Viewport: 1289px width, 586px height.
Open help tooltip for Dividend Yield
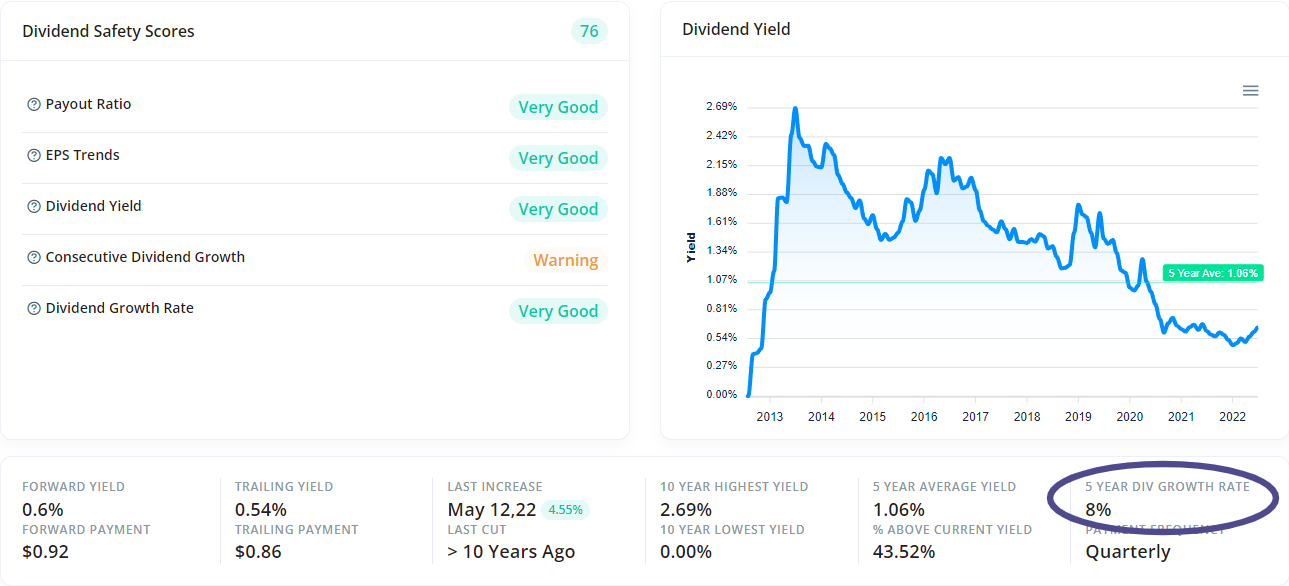pyautogui.click(x=33, y=205)
